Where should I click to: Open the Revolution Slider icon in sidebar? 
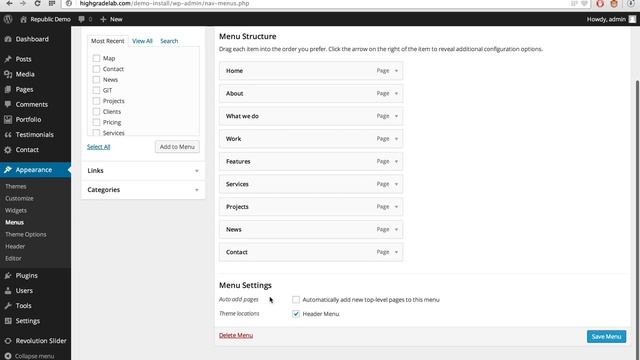coord(8,341)
